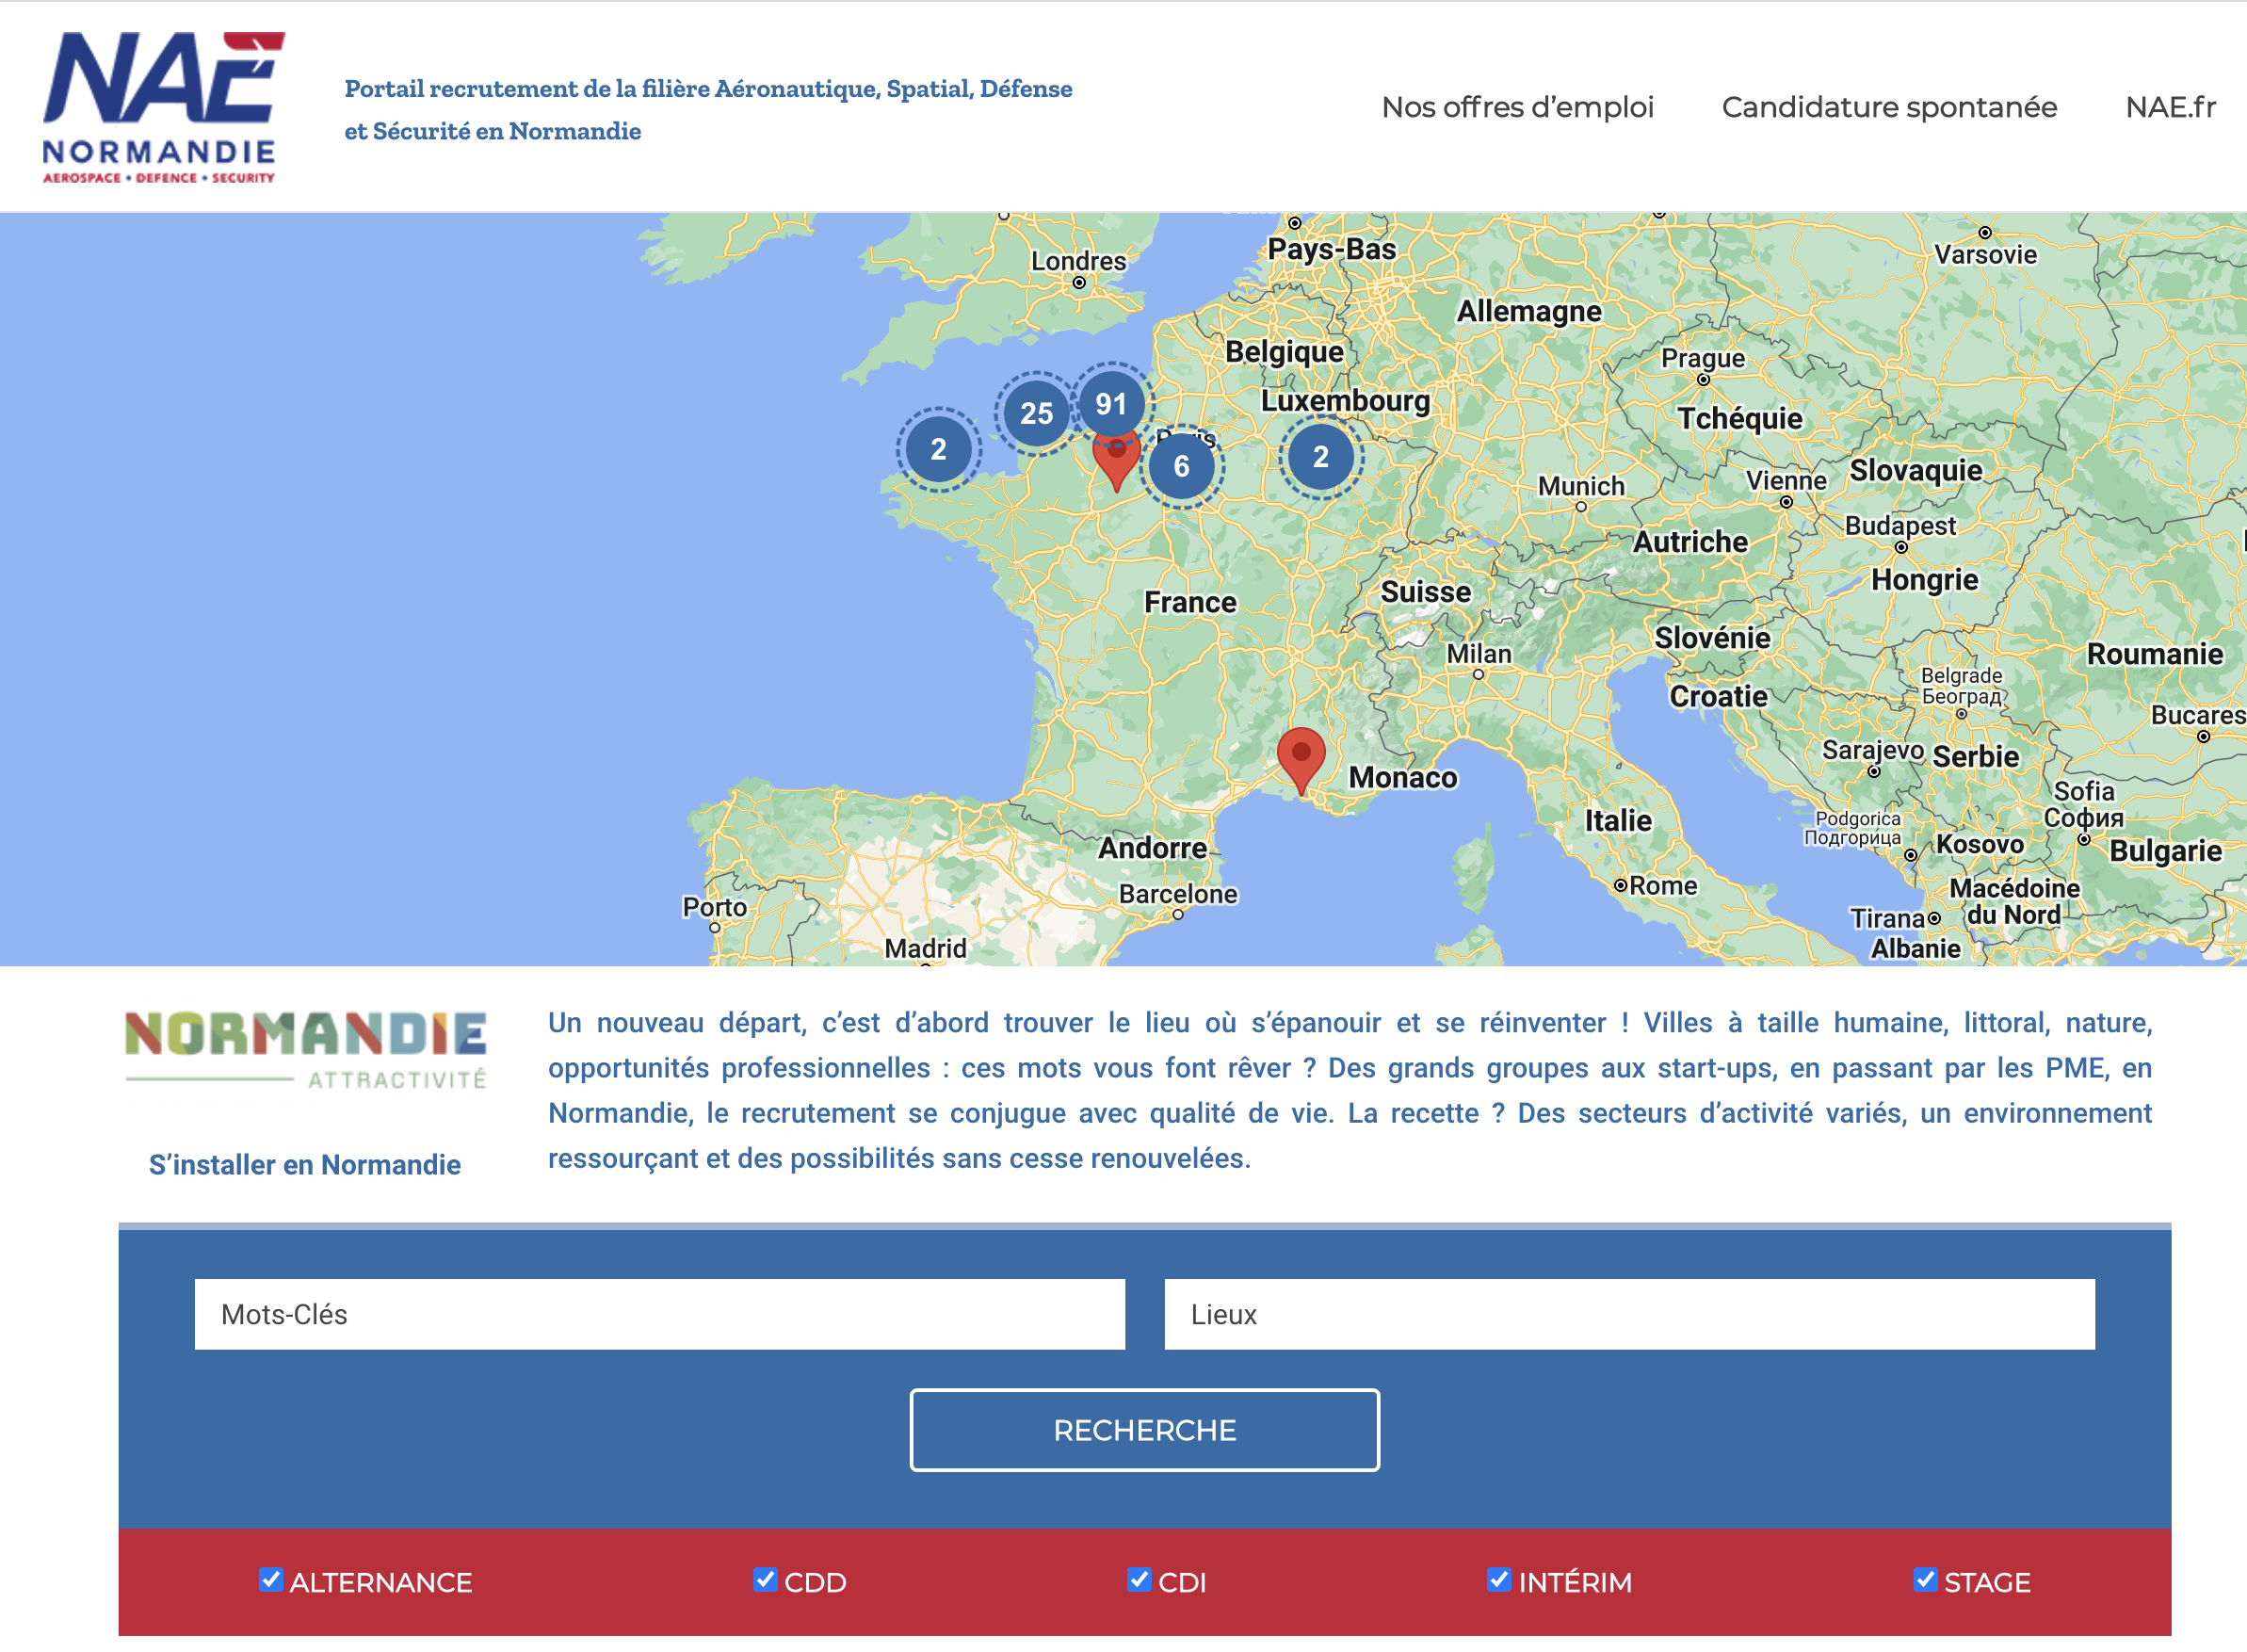
Task: Uncheck the CDI checkbox
Action: tap(1138, 1579)
